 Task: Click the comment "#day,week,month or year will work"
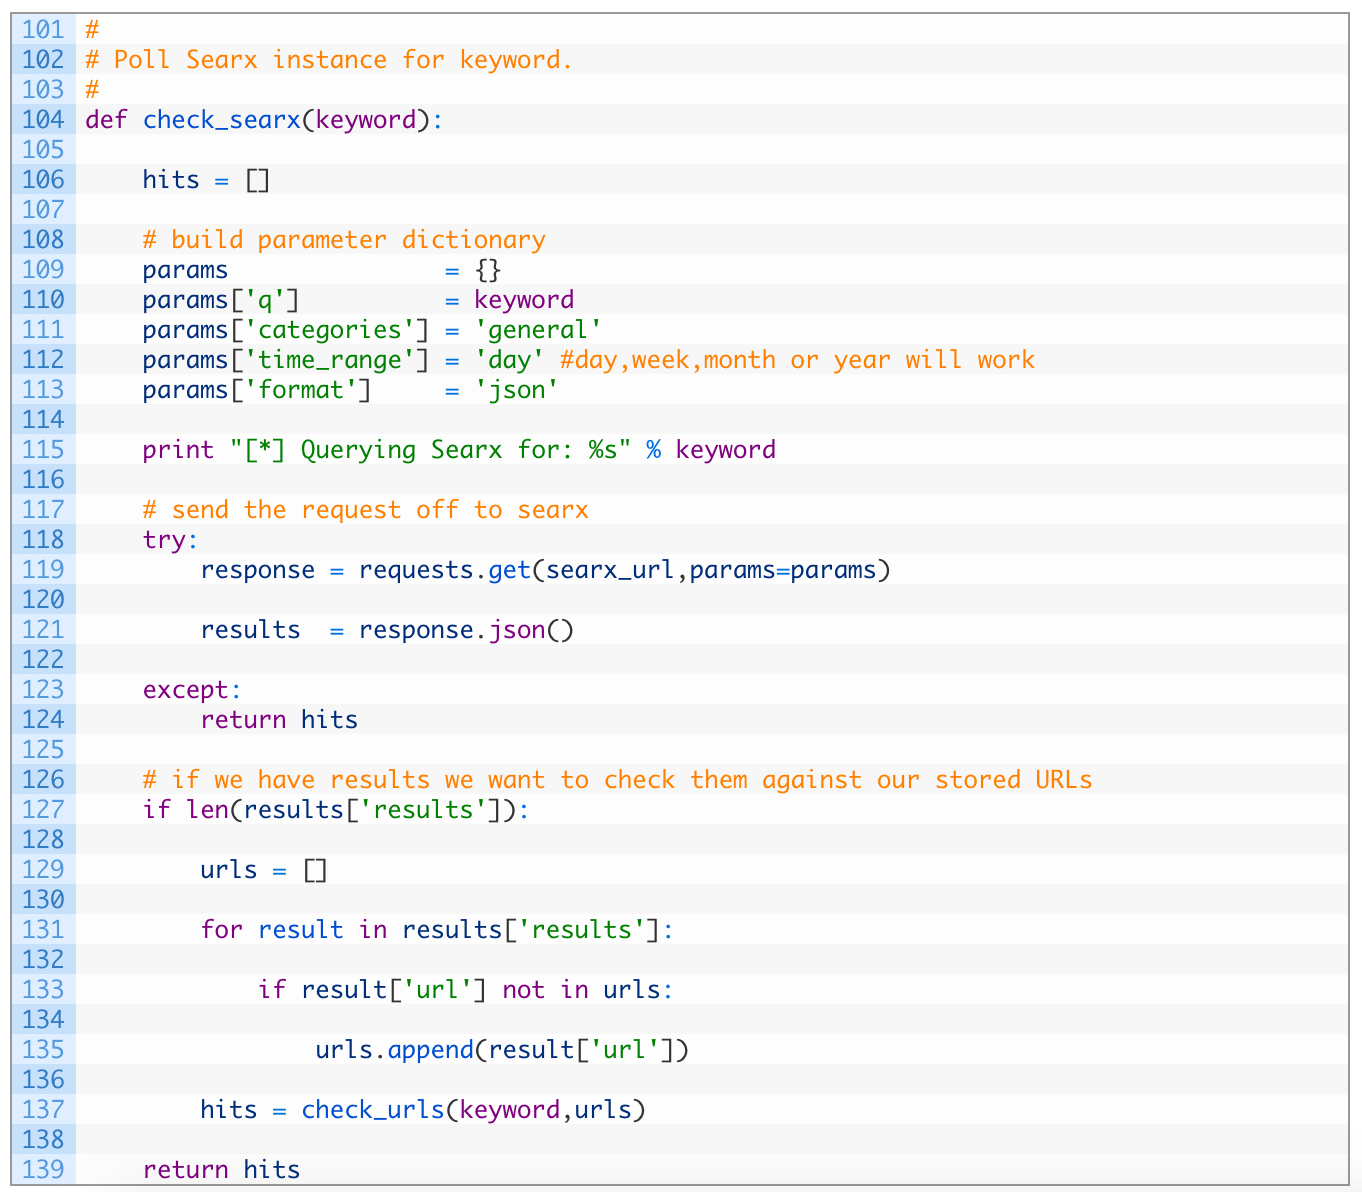[x=798, y=360]
